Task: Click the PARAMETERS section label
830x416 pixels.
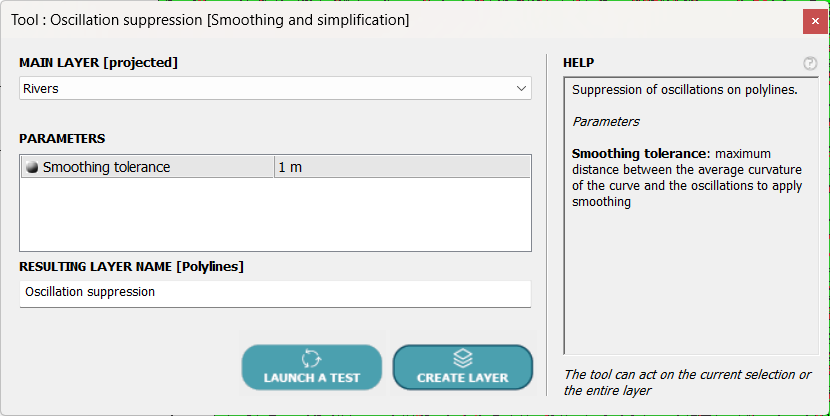Action: pyautogui.click(x=62, y=139)
